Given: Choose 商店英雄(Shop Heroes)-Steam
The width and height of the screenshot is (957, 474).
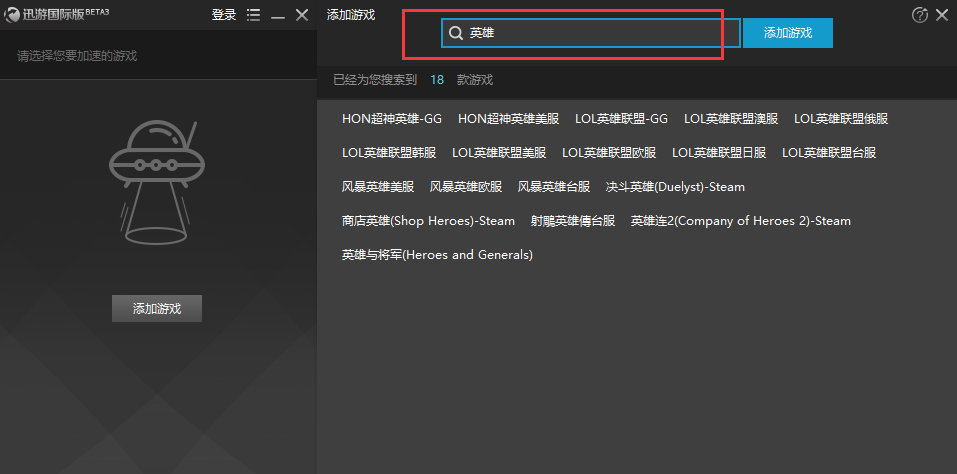Looking at the screenshot, I should 428,221.
